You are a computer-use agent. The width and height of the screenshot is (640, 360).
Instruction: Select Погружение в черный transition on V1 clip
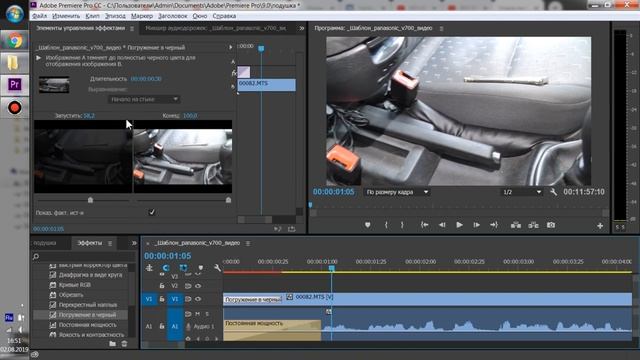click(x=253, y=299)
